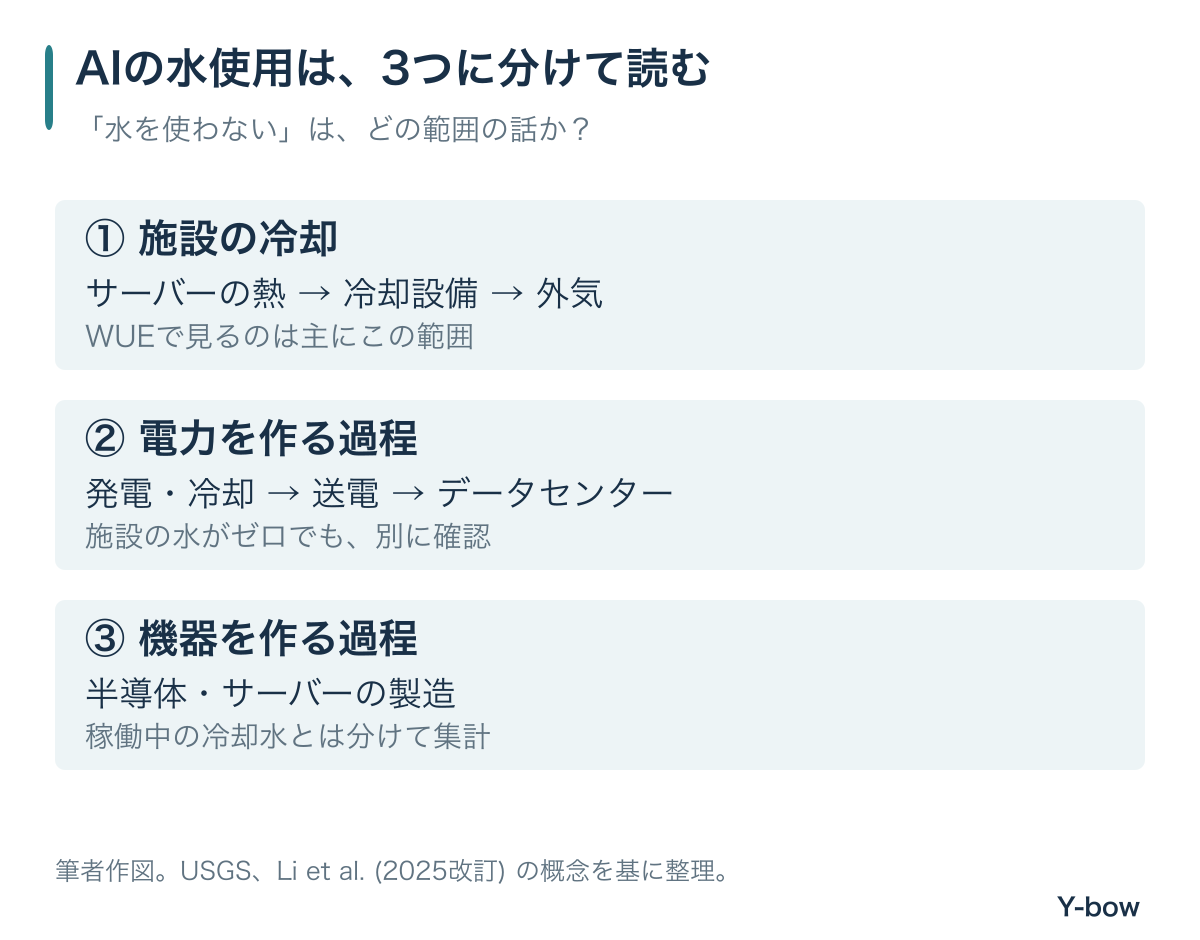Image resolution: width=1200 pixels, height=940 pixels.
Task: Click the circled number ① icon
Action: (105, 240)
